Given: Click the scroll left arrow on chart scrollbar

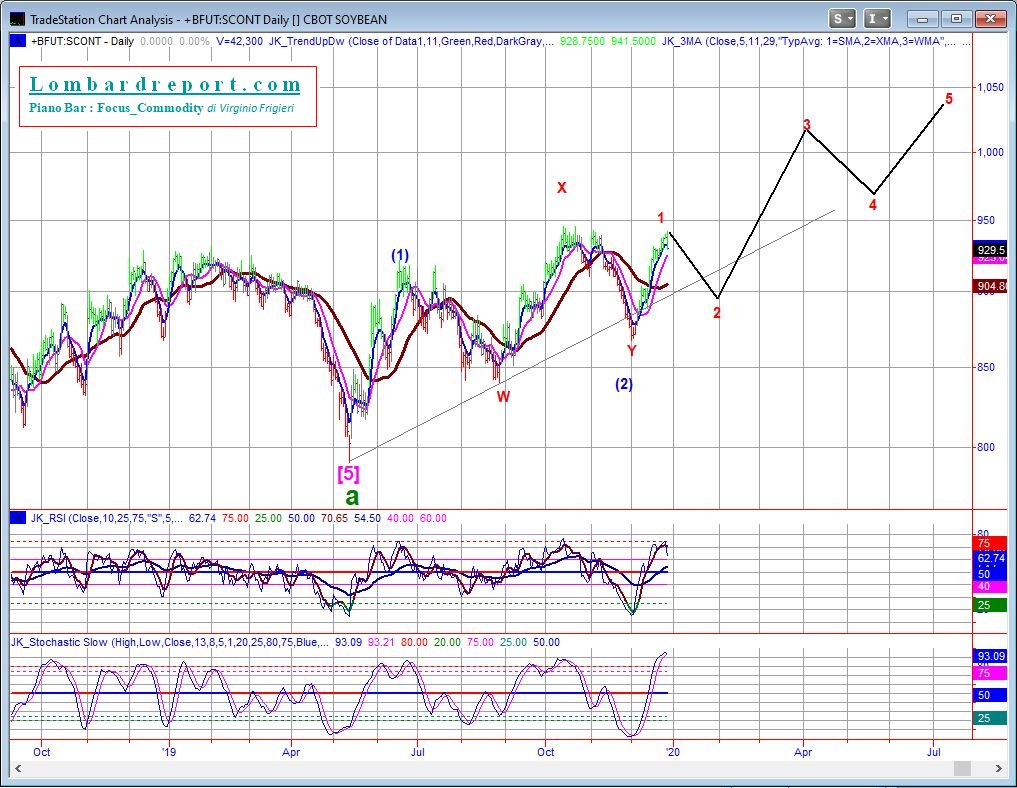Looking at the screenshot, I should coord(18,769).
